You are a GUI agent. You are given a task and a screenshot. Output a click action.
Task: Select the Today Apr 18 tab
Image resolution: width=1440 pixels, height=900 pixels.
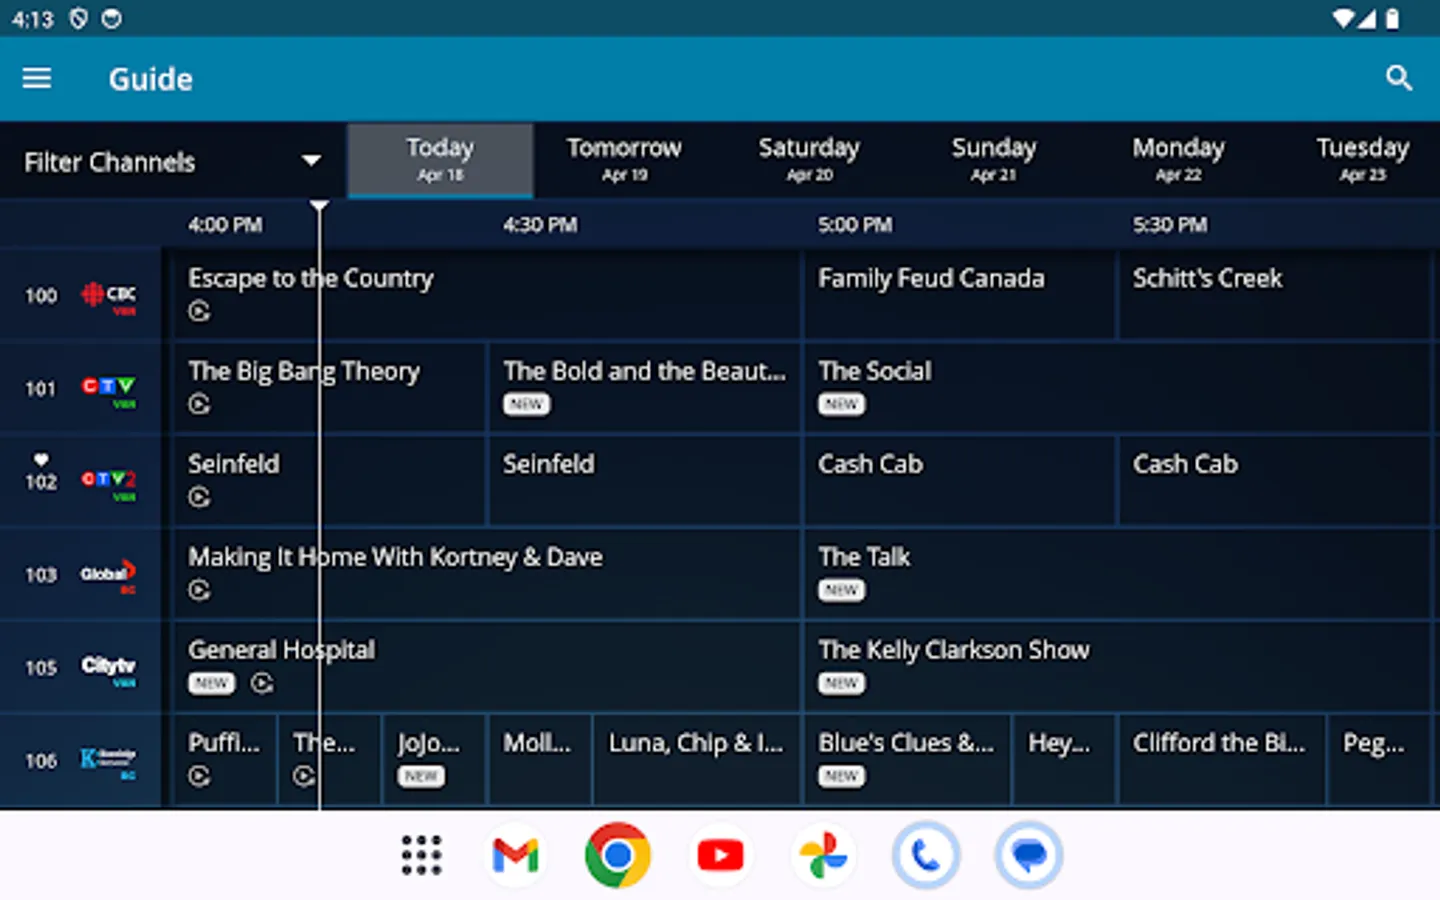(440, 160)
